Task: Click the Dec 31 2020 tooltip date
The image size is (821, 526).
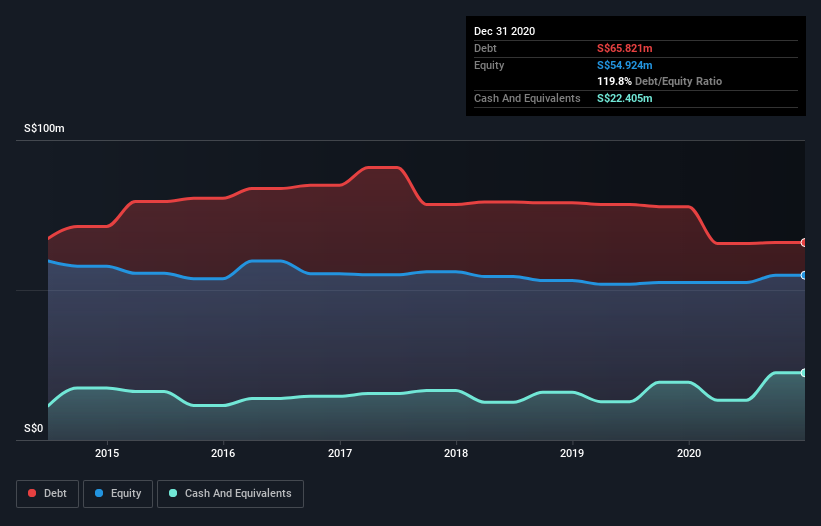Action: 504,31
